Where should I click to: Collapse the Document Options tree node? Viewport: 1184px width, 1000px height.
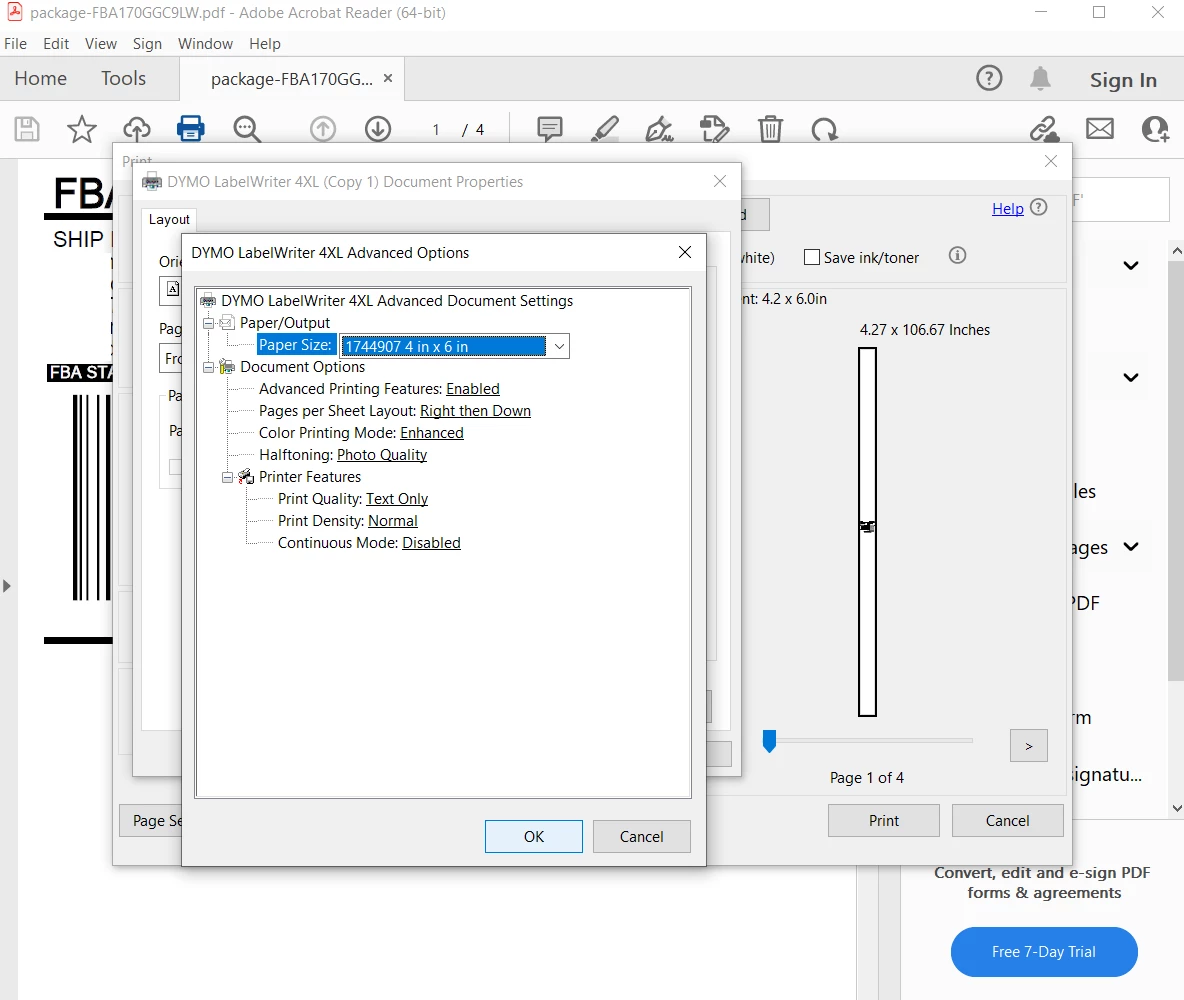(x=208, y=367)
